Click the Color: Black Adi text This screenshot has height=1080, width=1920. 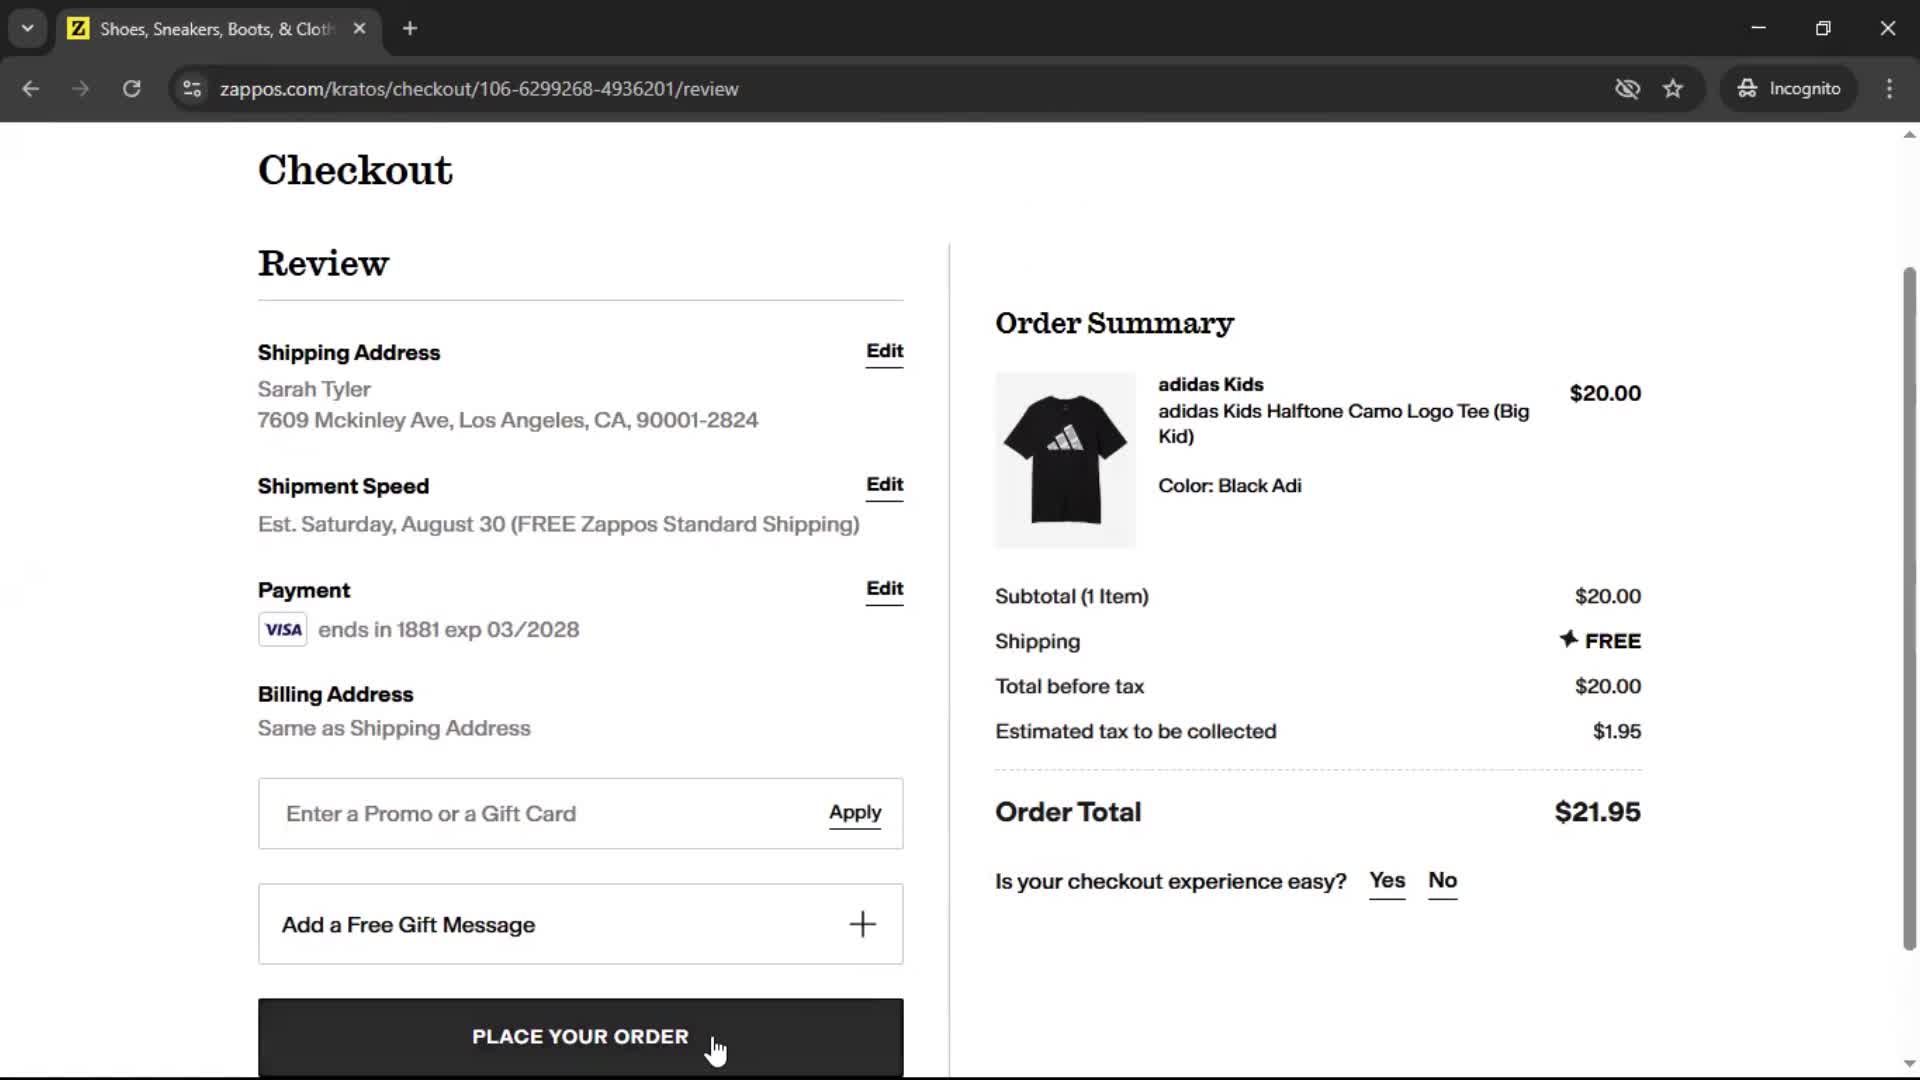coord(1230,486)
